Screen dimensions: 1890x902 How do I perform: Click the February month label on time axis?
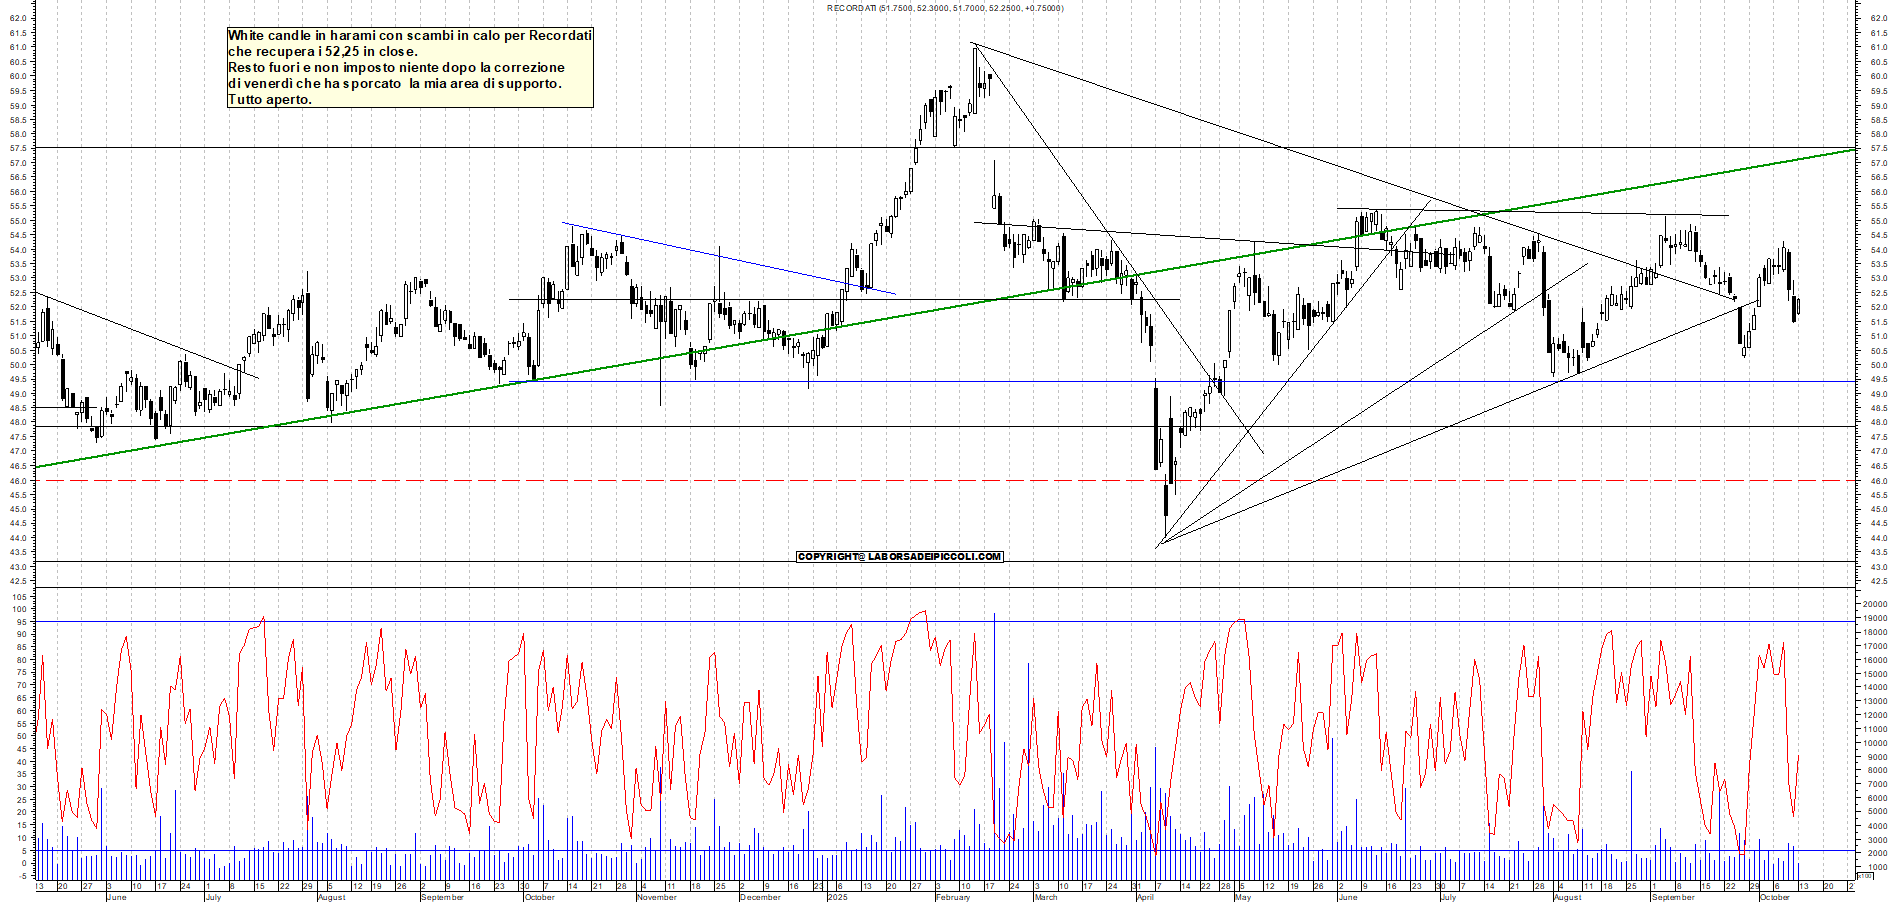click(952, 897)
